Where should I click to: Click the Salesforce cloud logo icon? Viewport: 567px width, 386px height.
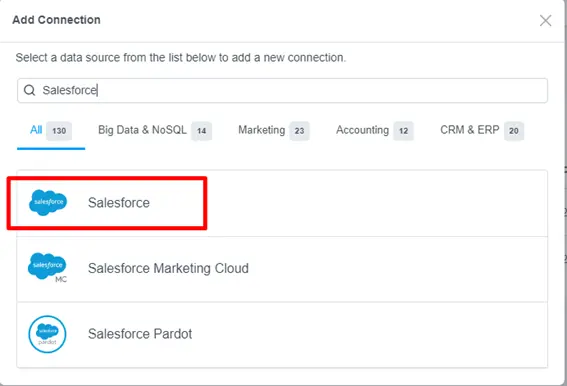coord(48,203)
